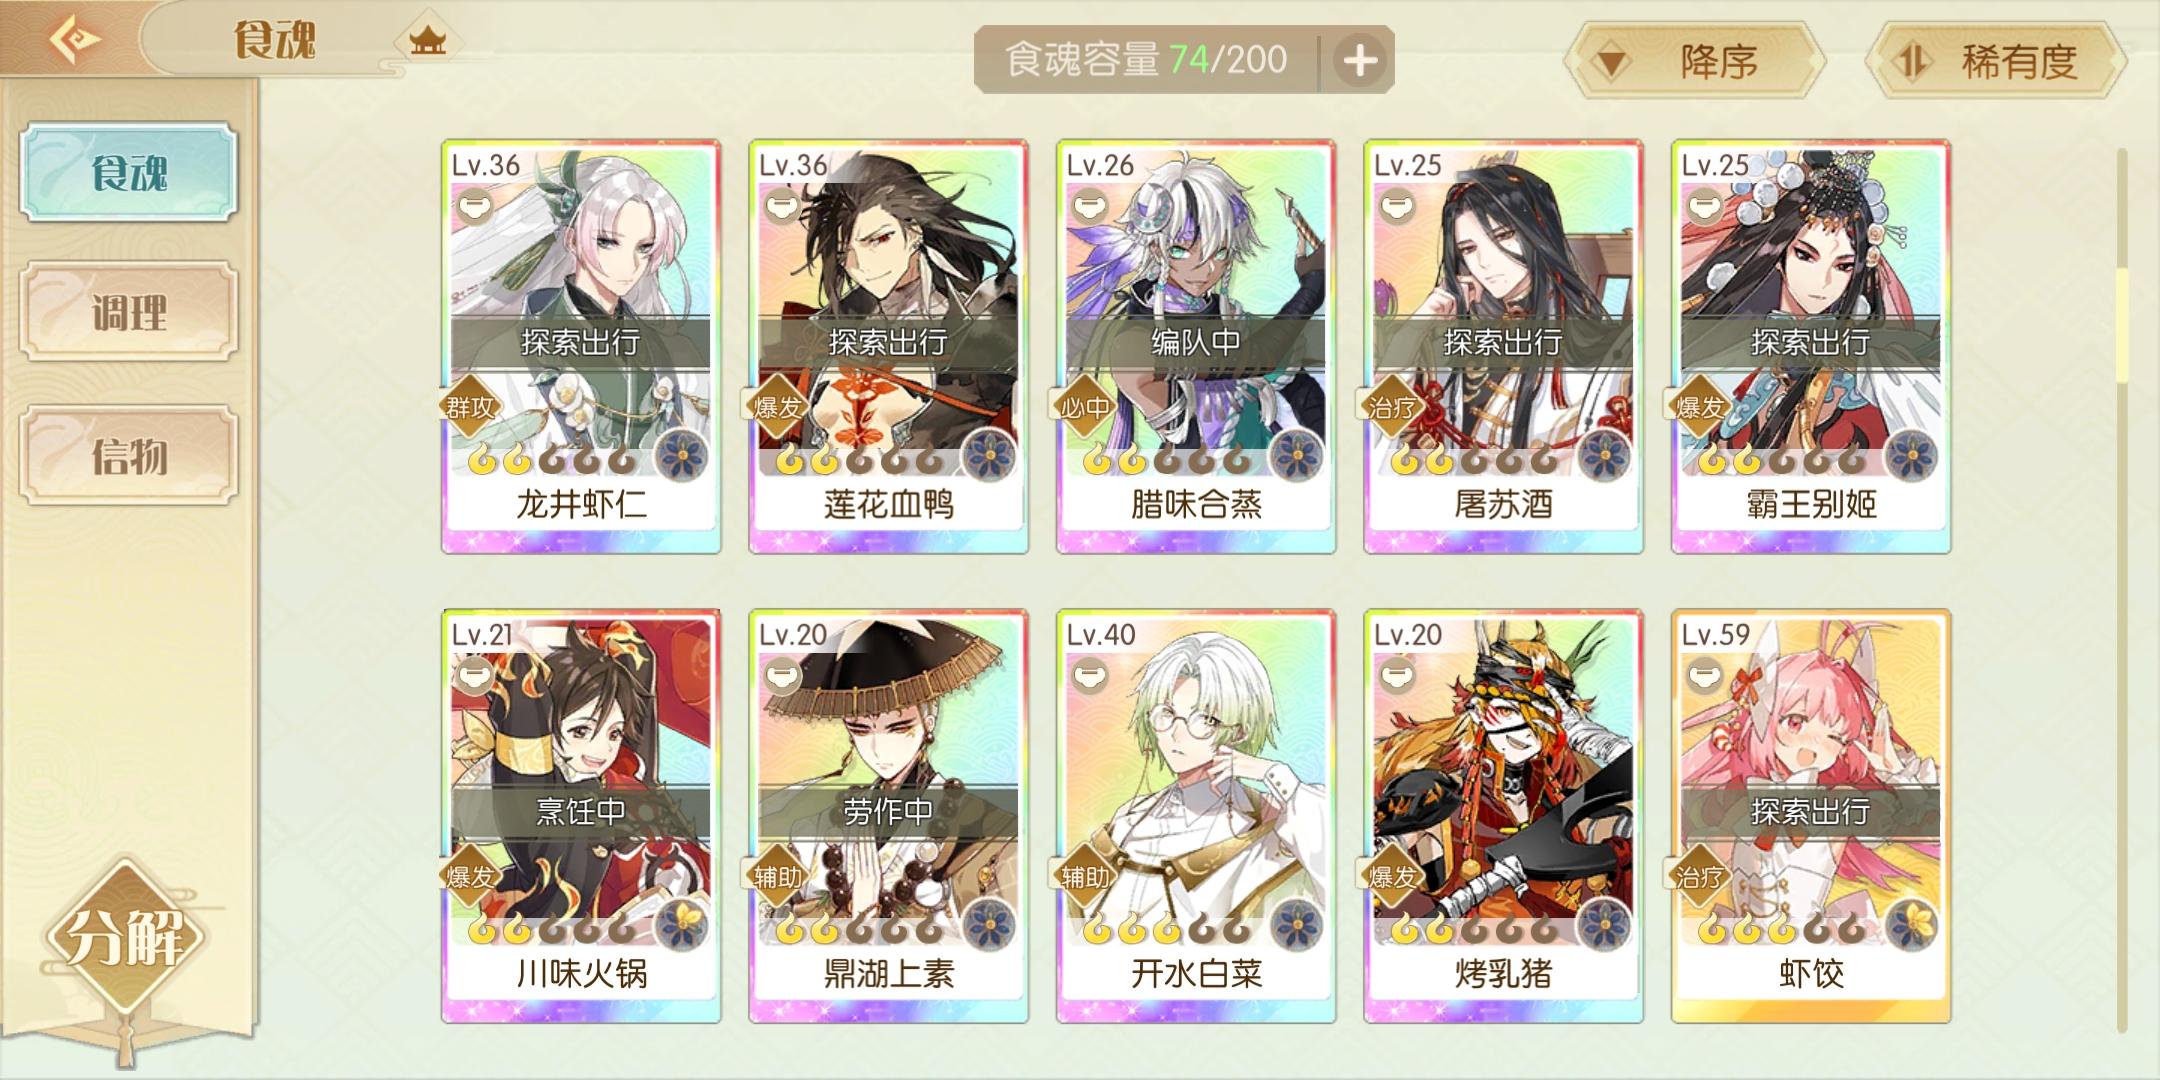Click the 治疗 badge on 屠苏酒 card
2160x1080 pixels.
tap(1392, 407)
